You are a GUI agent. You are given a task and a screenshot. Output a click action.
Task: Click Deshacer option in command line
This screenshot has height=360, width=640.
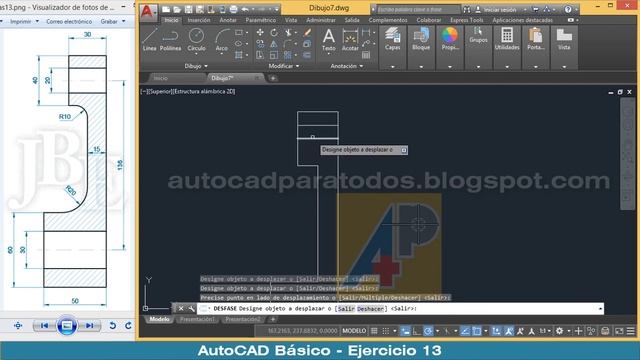371,309
